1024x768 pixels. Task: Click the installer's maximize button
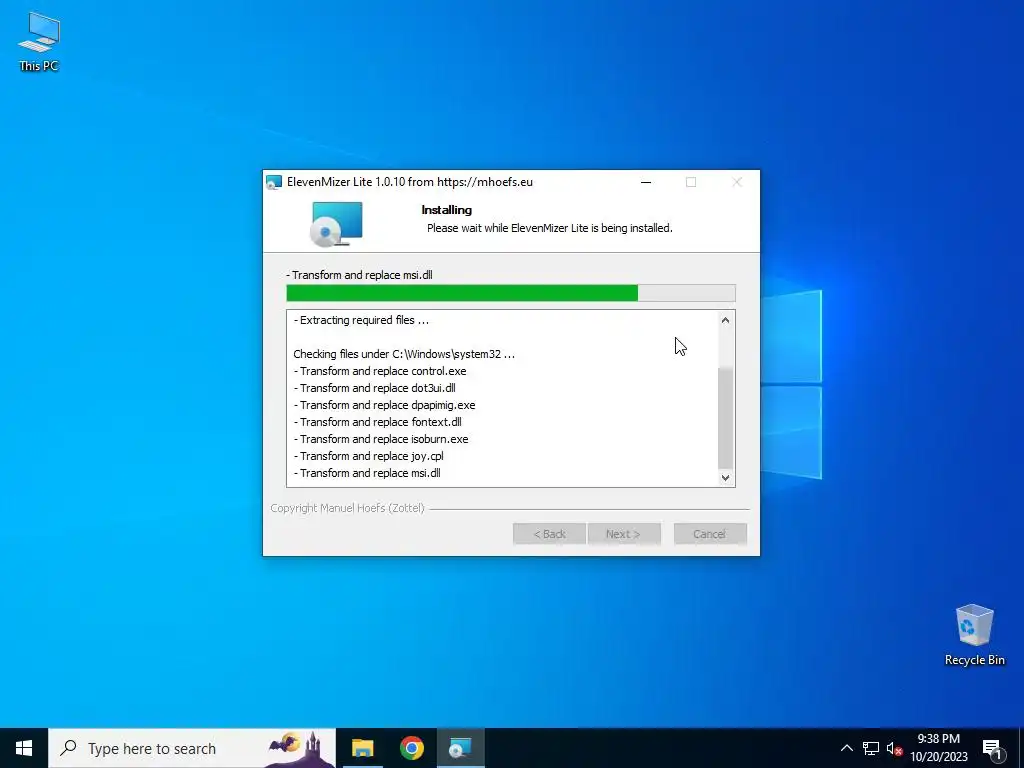click(691, 182)
